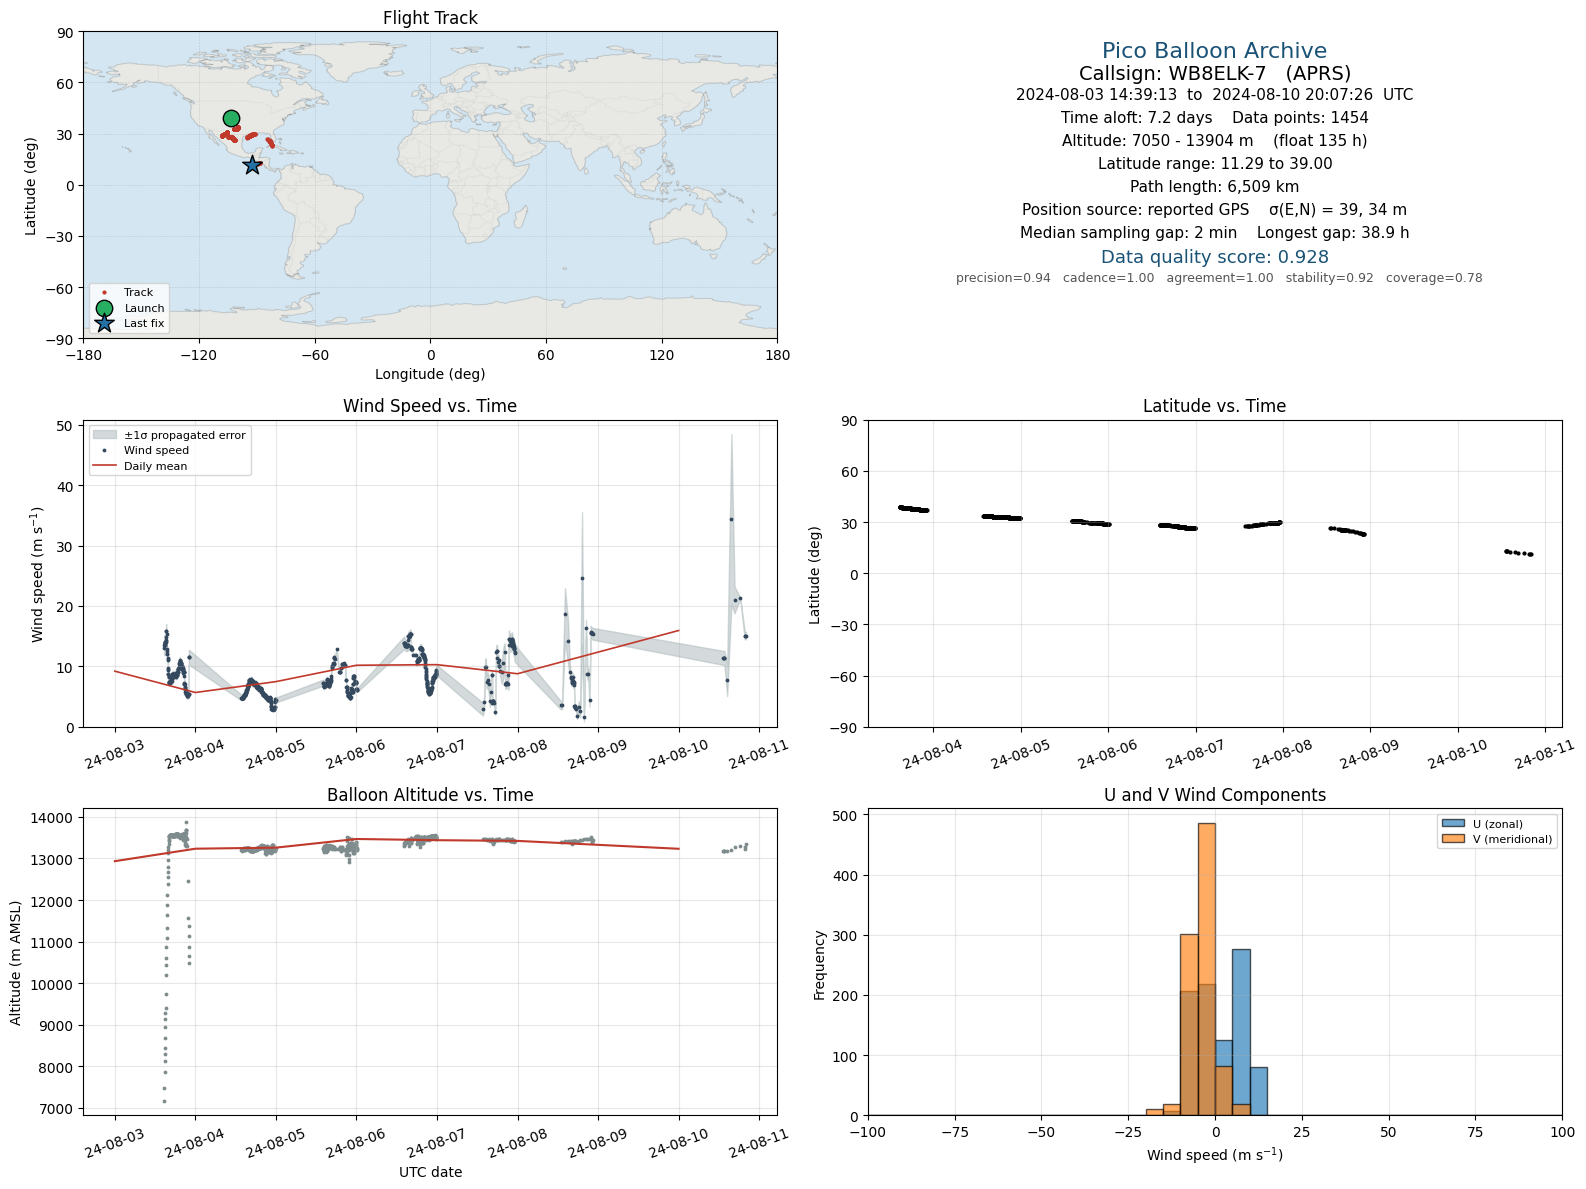Image resolution: width=1586 pixels, height=1189 pixels.
Task: Click the 'Position source: reported GPS' text
Action: click(x=1135, y=210)
